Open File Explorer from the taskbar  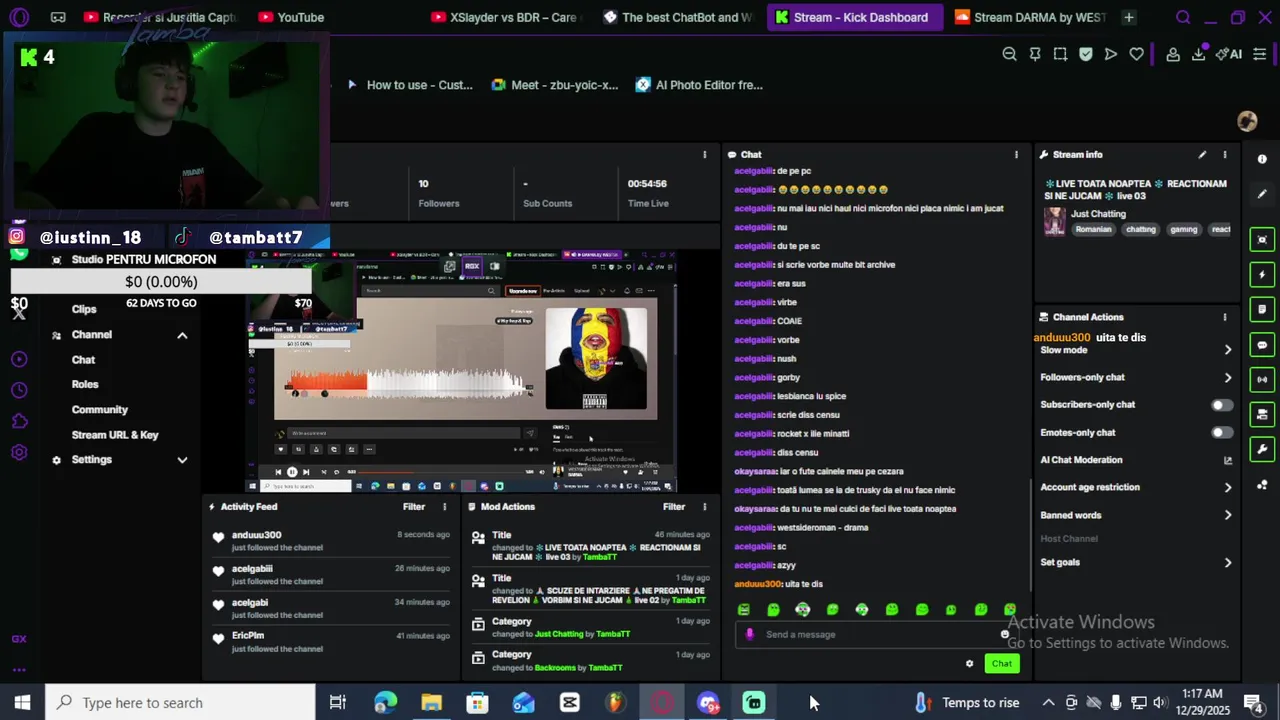(431, 703)
